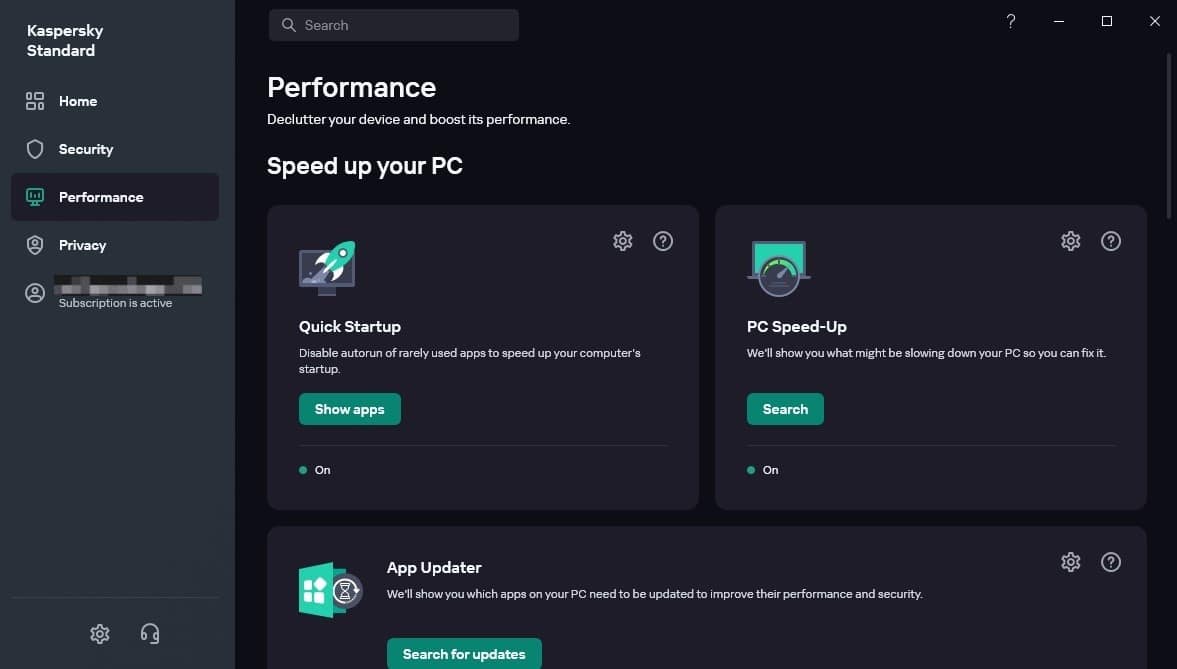Contact support using the headset icon
Viewport: 1177px width, 669px height.
click(150, 633)
